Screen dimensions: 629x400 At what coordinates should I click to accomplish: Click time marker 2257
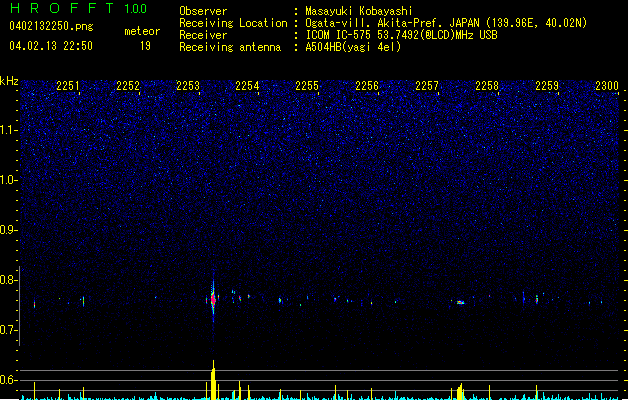tap(427, 86)
